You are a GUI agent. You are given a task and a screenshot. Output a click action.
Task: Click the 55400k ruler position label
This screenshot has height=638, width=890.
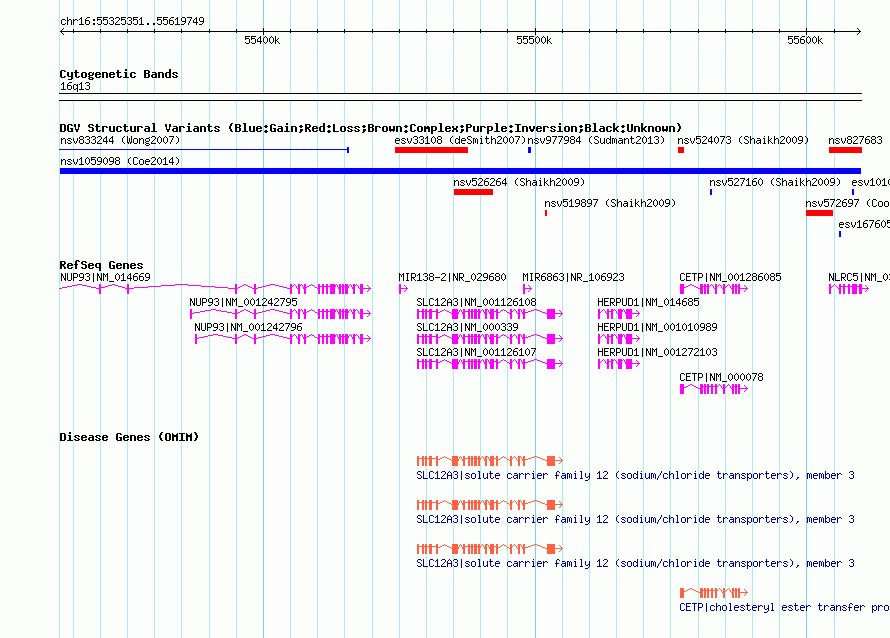tap(262, 40)
